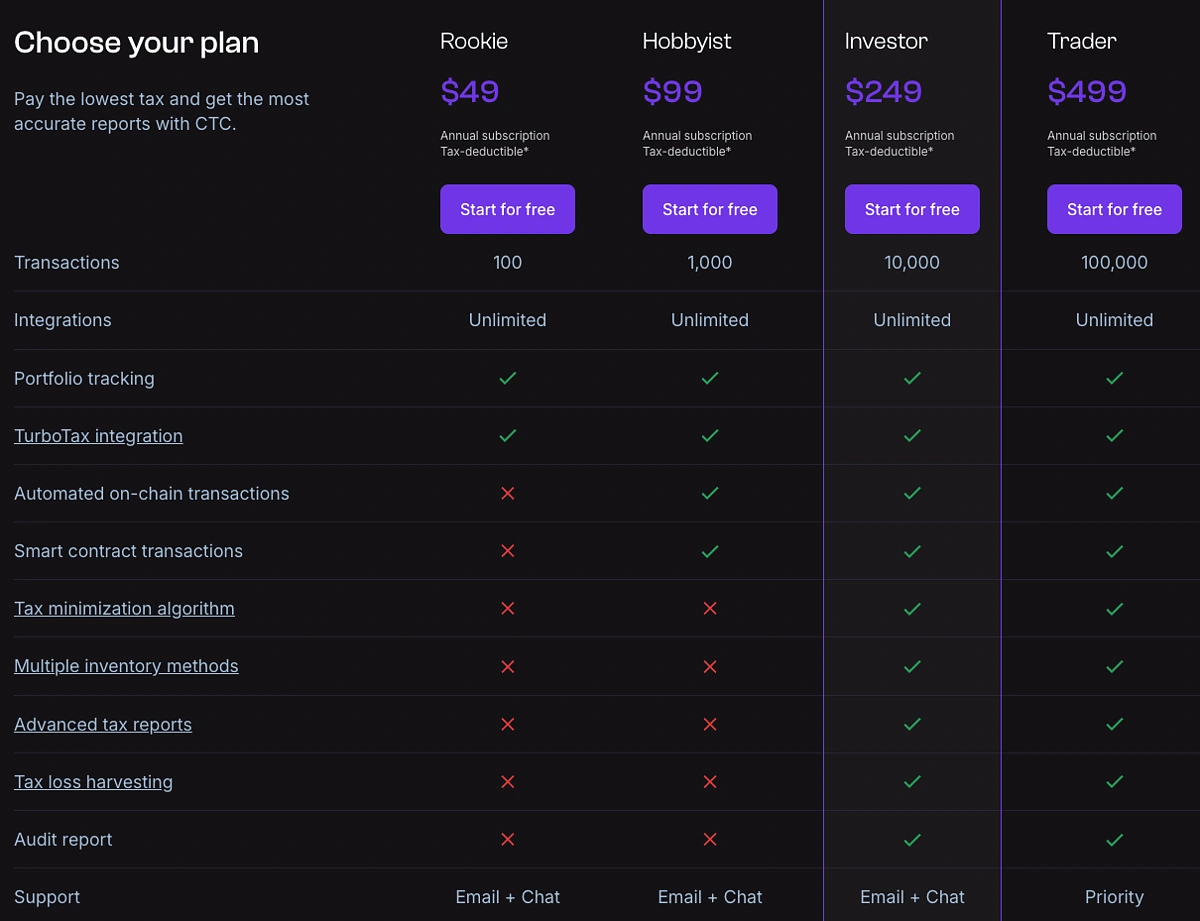Open the Multiple inventory methods link
Screen dimensions: 1200x921
[126, 665]
